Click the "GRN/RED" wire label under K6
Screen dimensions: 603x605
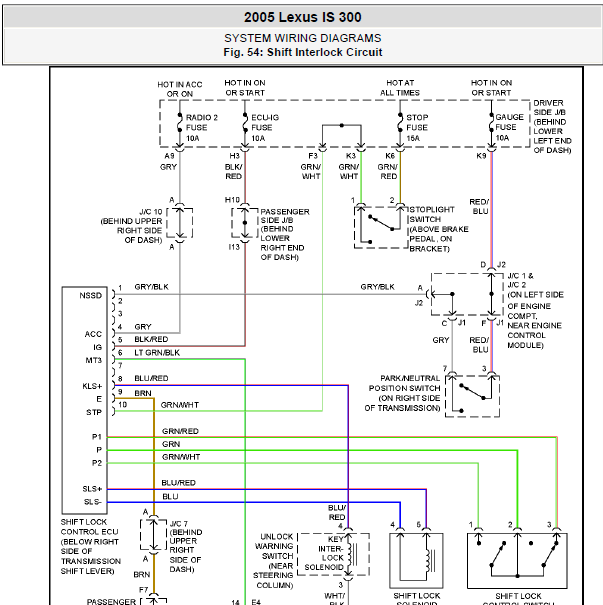tap(388, 172)
